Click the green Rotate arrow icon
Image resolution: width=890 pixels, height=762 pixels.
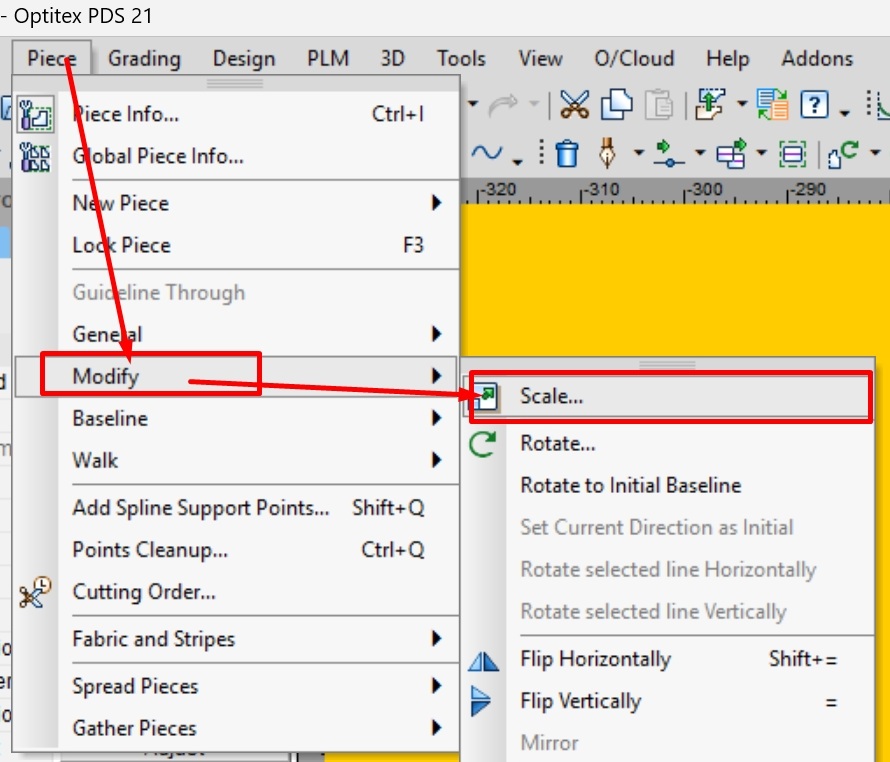click(x=483, y=444)
